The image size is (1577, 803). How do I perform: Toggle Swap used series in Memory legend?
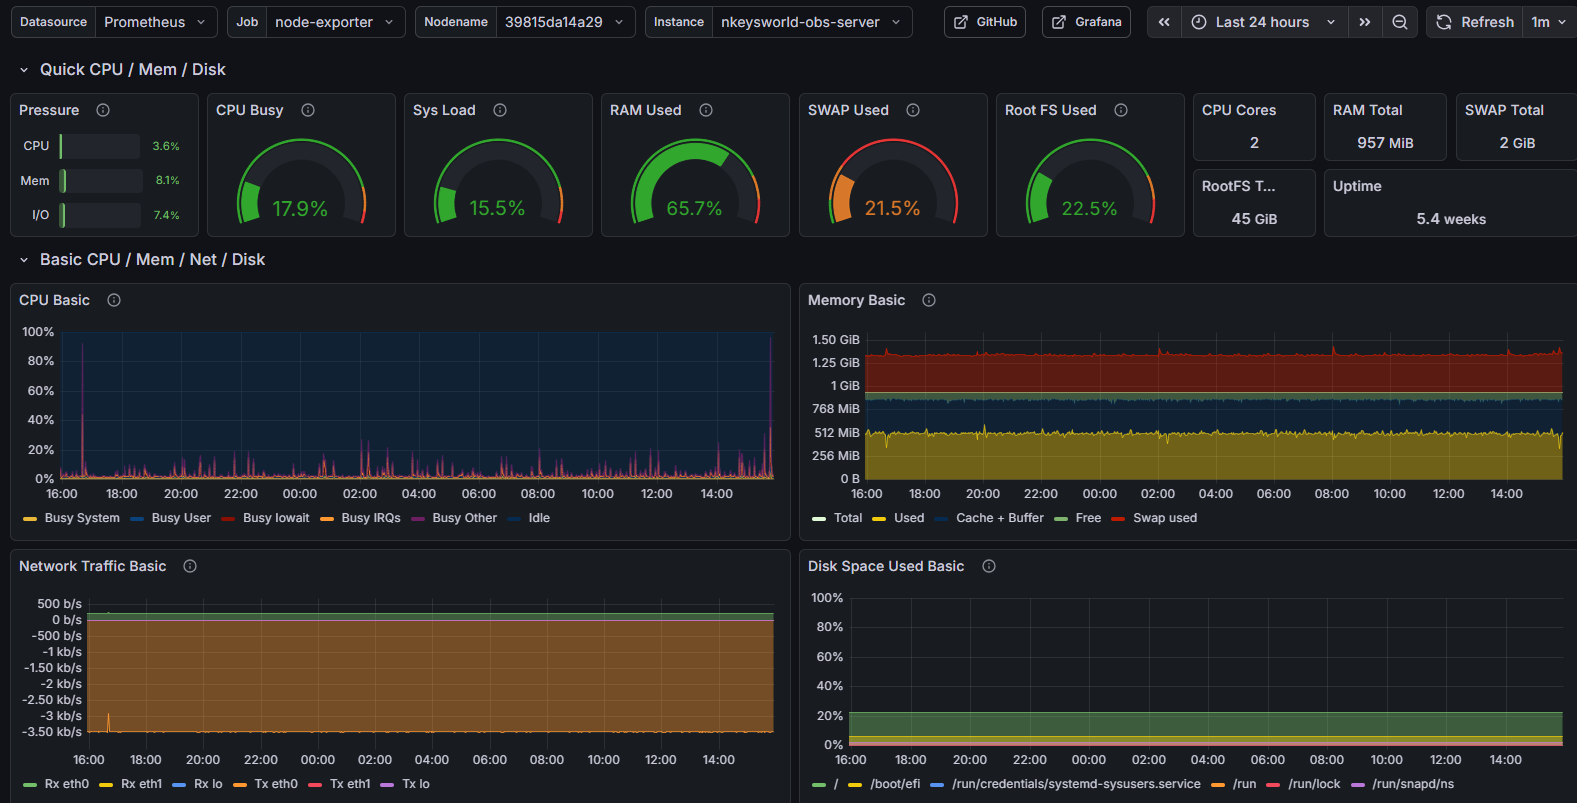[1164, 518]
